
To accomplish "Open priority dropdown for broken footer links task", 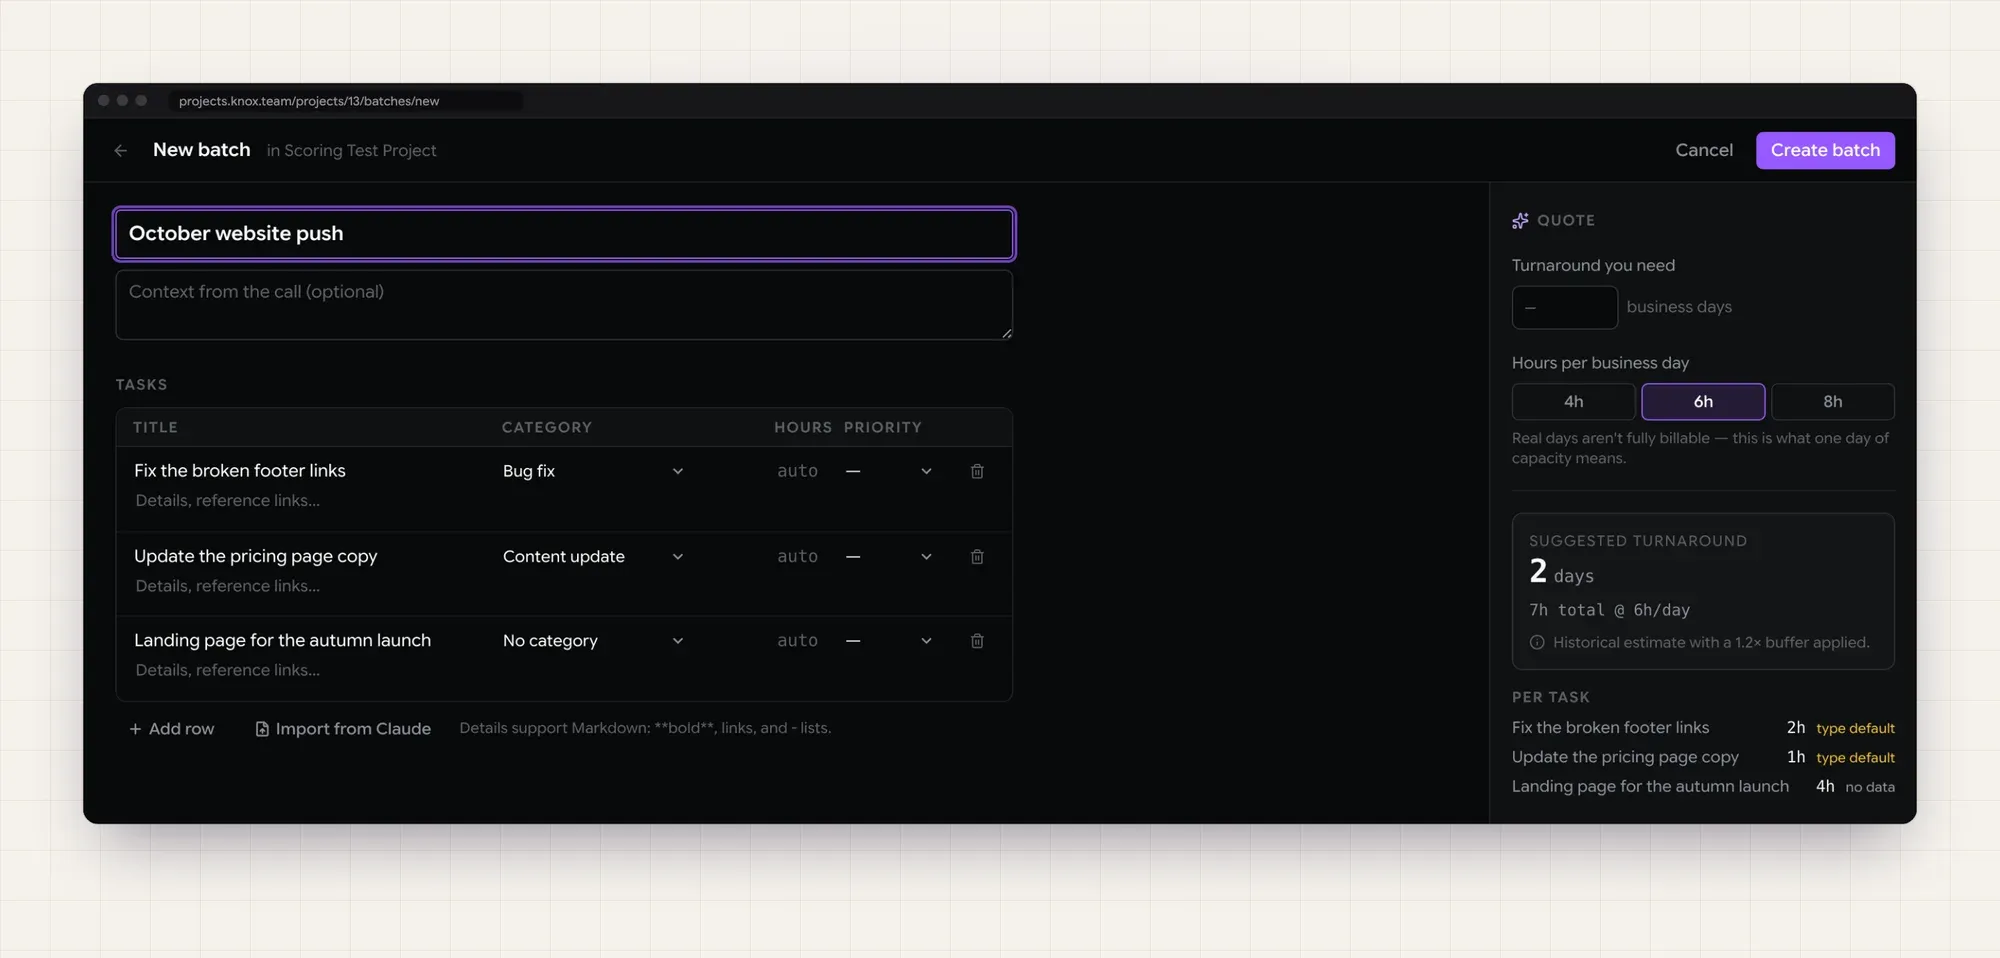I will pos(889,471).
